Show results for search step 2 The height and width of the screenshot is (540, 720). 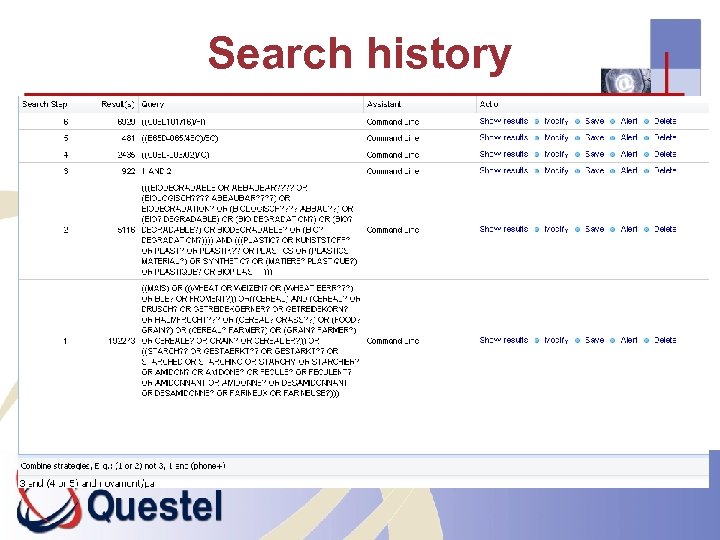pos(504,229)
